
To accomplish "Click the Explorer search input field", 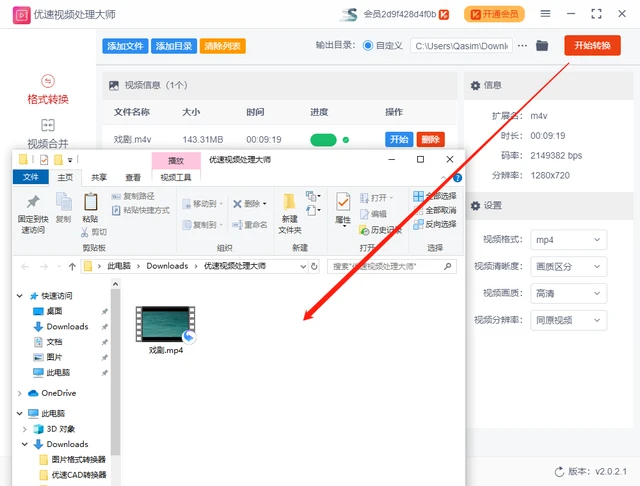I will tap(390, 266).
